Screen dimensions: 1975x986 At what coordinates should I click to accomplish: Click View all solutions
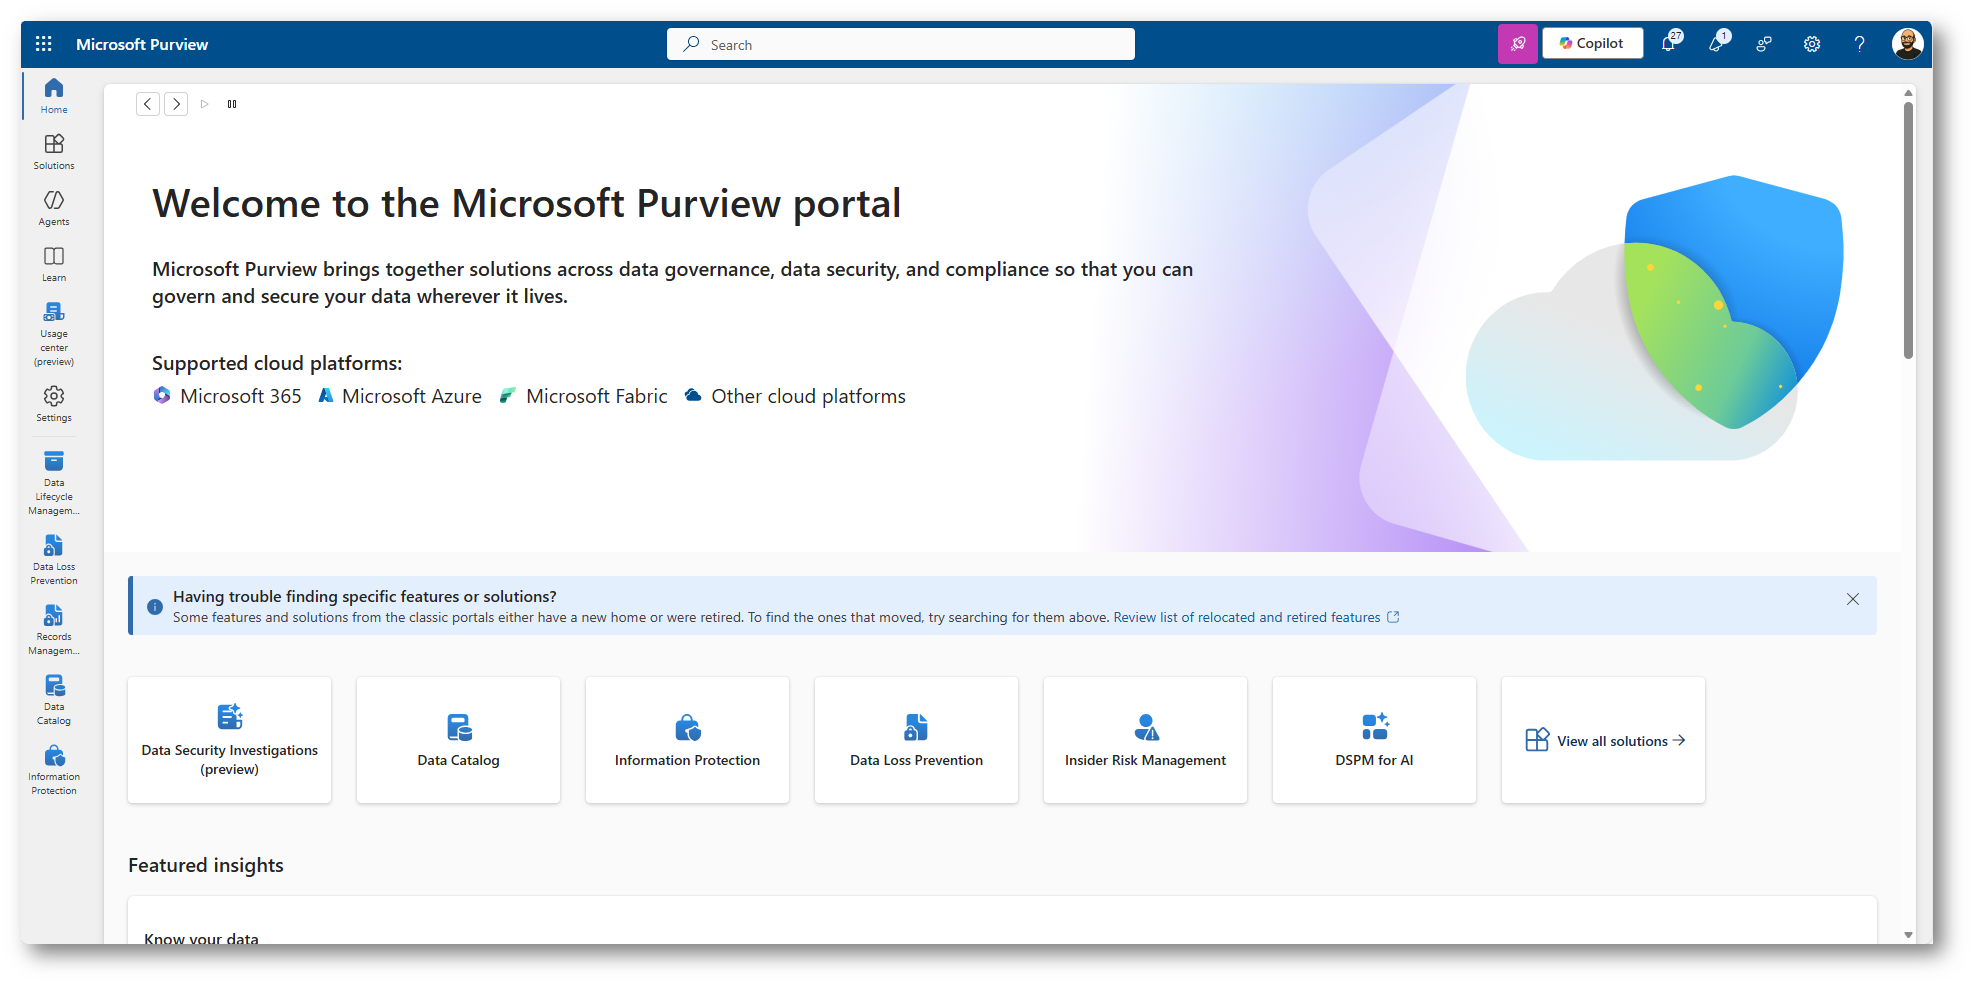(1603, 740)
